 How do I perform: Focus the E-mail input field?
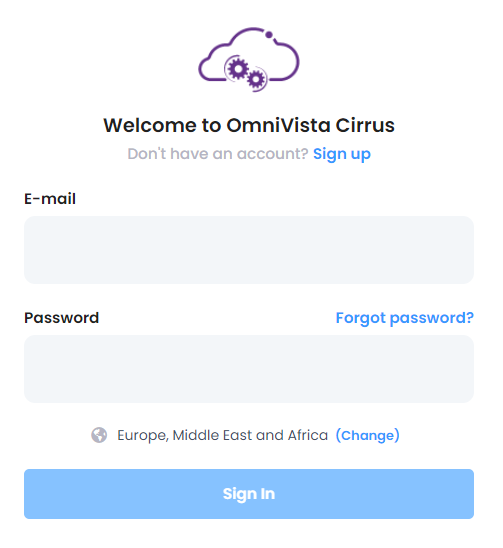pyautogui.click(x=249, y=250)
